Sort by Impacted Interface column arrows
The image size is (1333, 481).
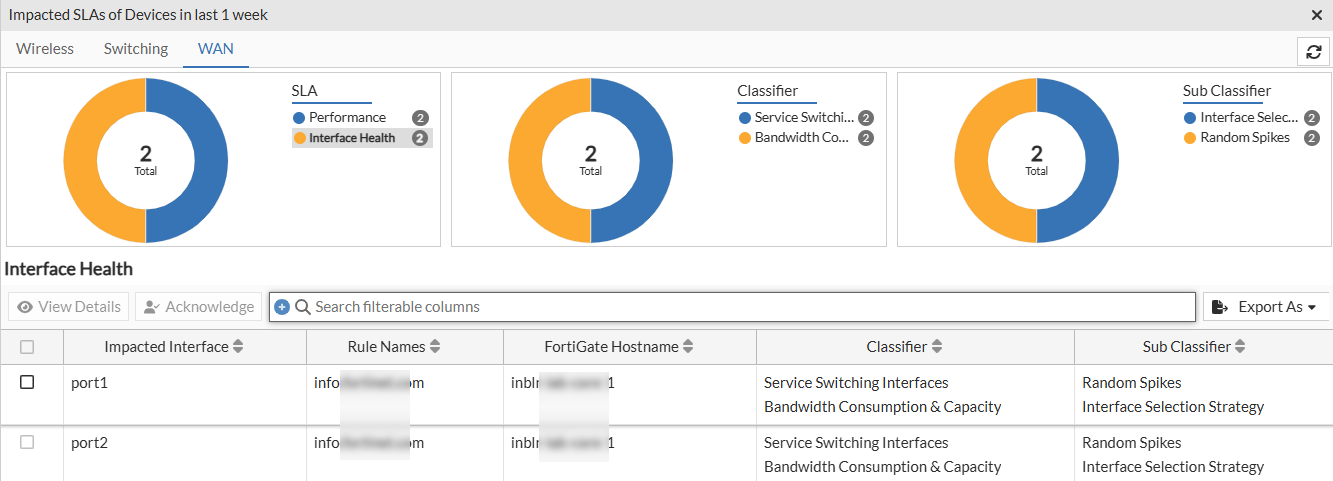coord(238,347)
